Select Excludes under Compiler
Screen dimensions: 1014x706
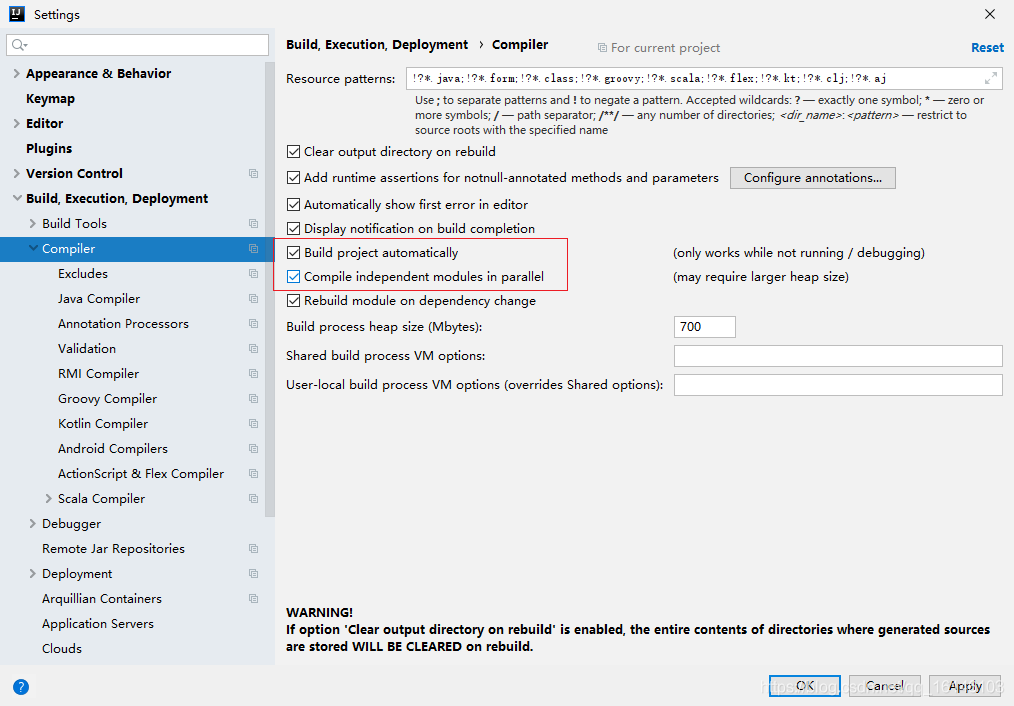pos(83,273)
